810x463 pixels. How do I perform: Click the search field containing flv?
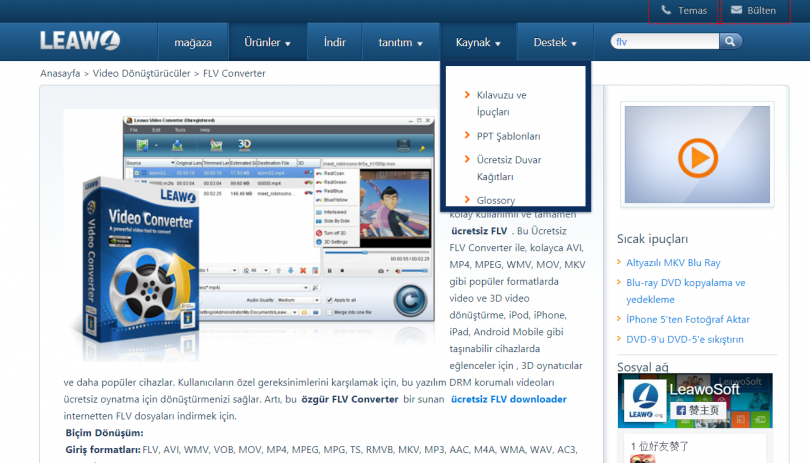pos(665,41)
